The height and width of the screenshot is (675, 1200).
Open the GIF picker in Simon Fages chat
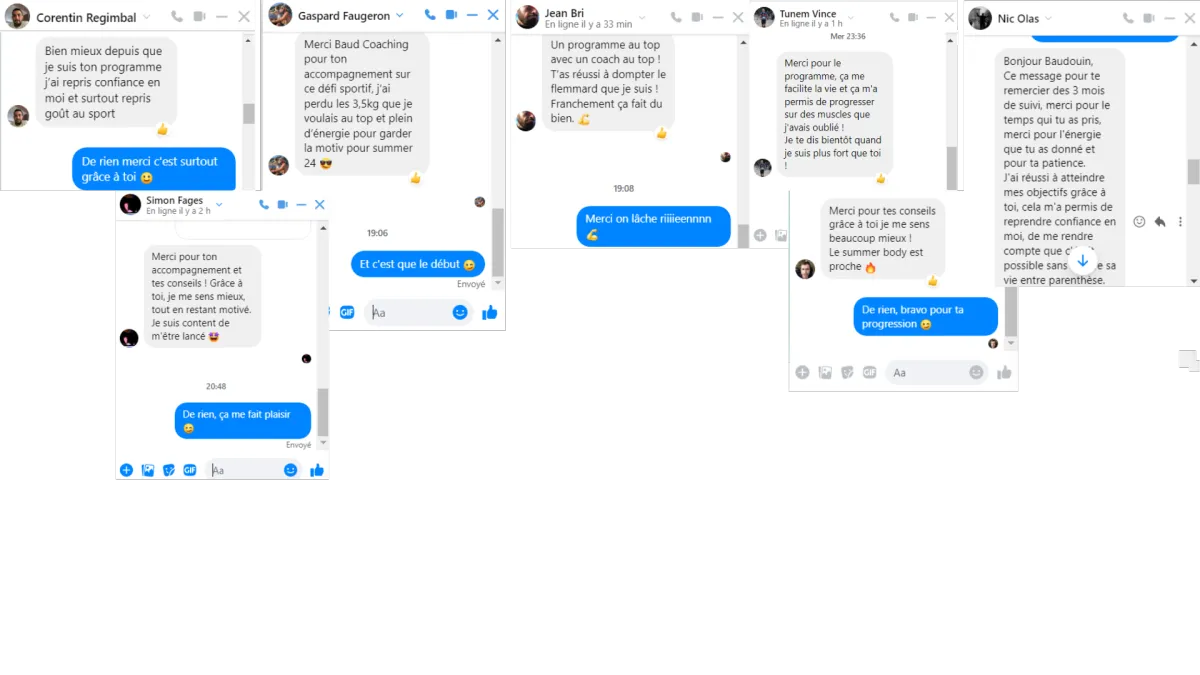click(x=190, y=470)
